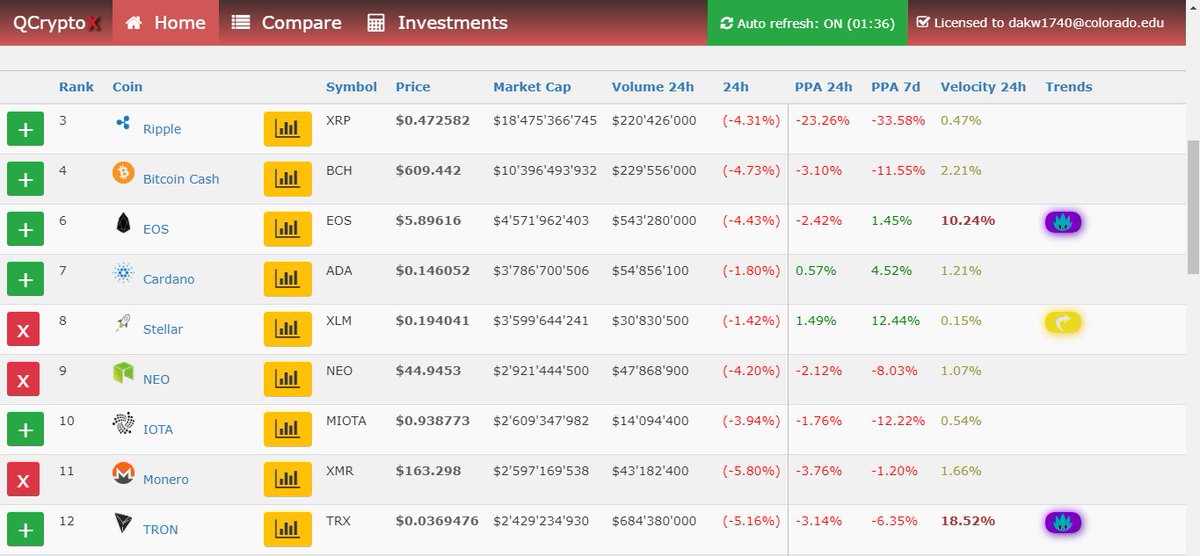
Task: Add TRON with the green plus button
Action: 25,529
